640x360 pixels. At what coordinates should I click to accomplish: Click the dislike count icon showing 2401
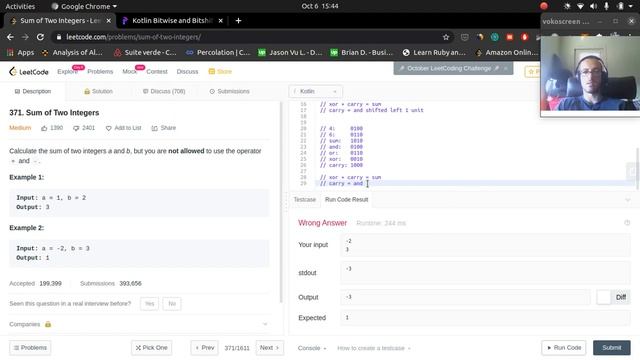pos(76,128)
